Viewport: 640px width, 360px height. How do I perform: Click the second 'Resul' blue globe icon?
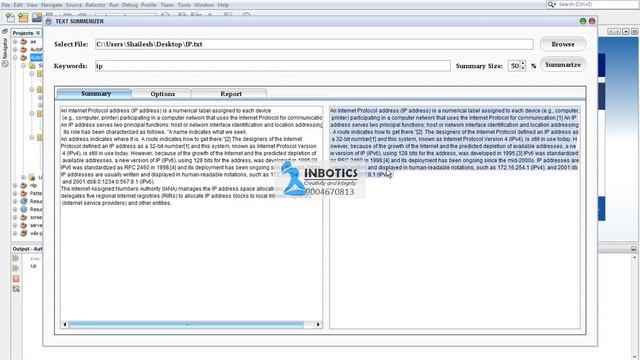coord(24,209)
